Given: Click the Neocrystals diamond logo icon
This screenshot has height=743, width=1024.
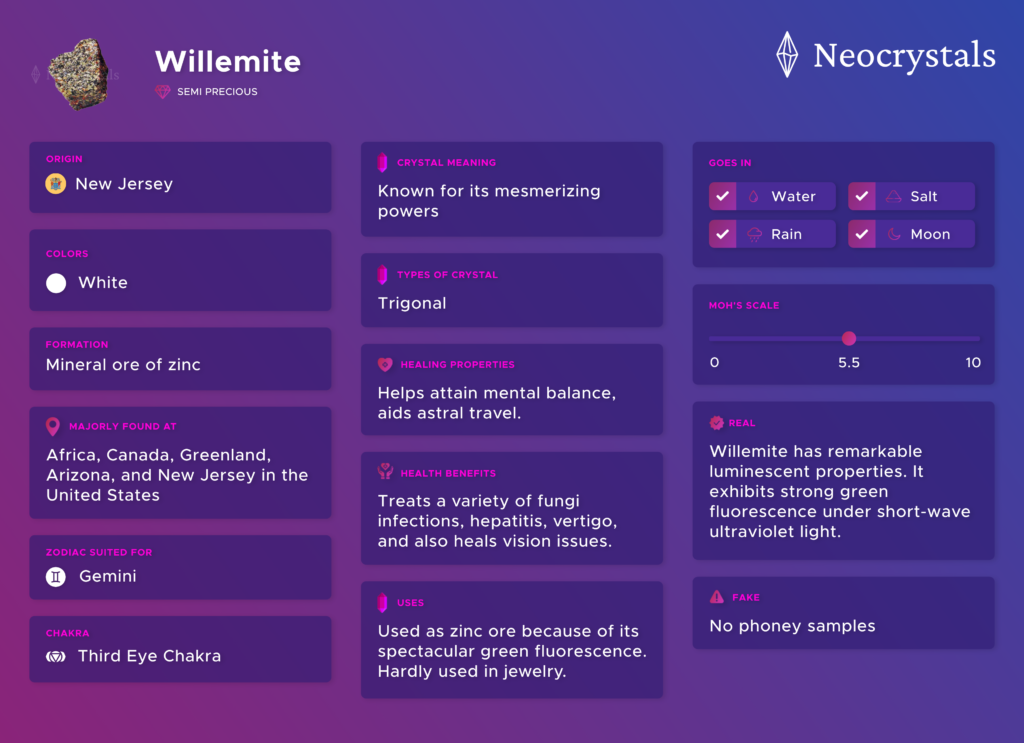Looking at the screenshot, I should (786, 55).
